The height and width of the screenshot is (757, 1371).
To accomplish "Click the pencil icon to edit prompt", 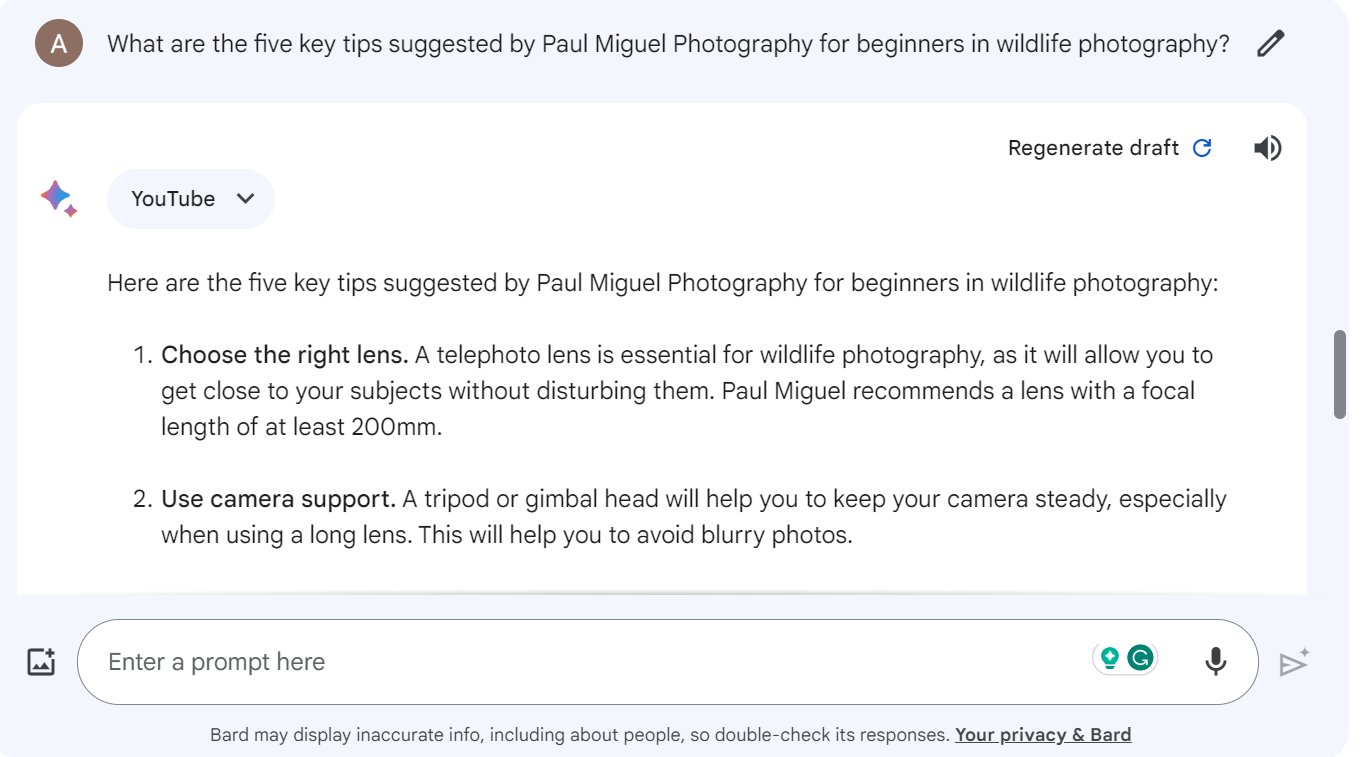I will pos(1270,44).
